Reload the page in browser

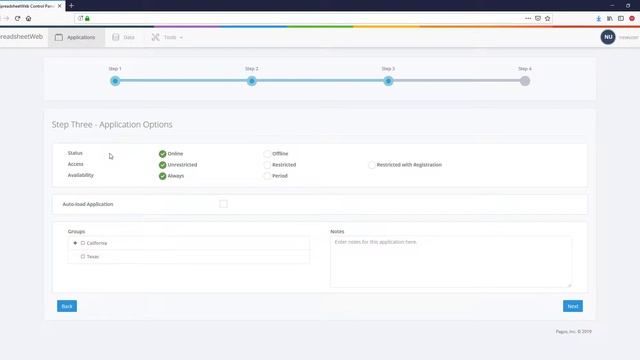(x=17, y=18)
